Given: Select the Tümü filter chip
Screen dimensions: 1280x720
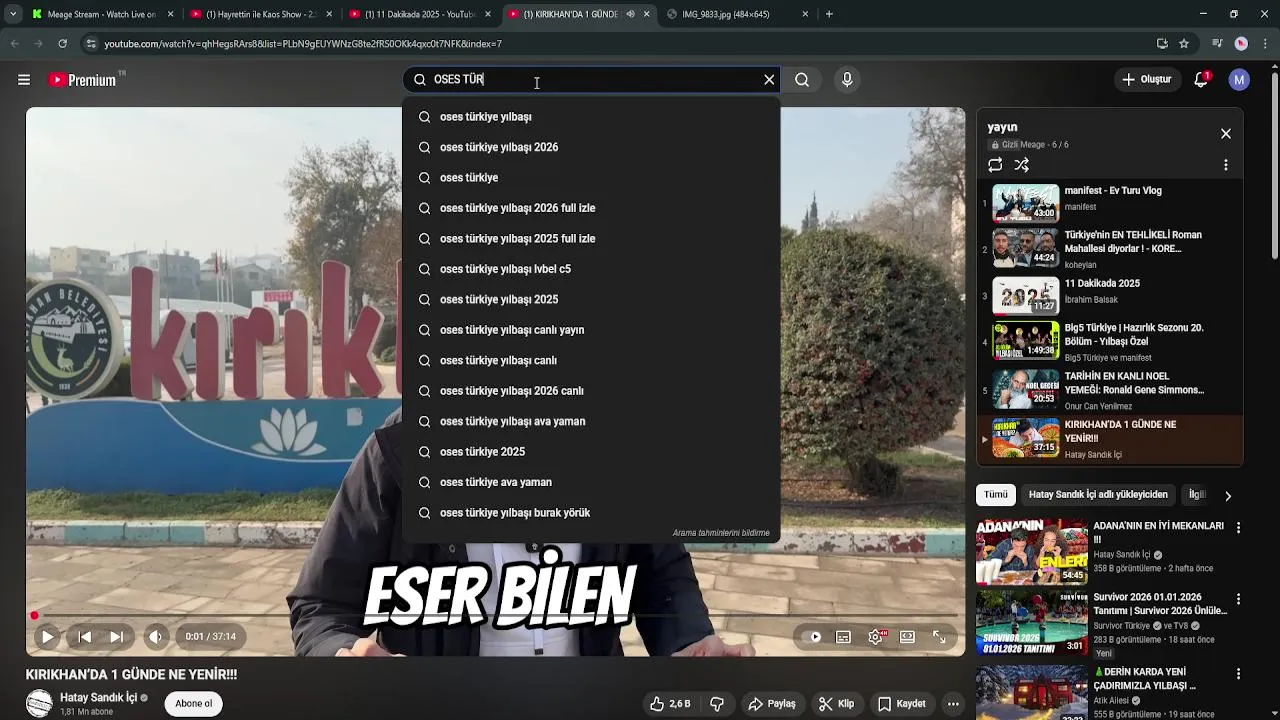Looking at the screenshot, I should pyautogui.click(x=996, y=495).
